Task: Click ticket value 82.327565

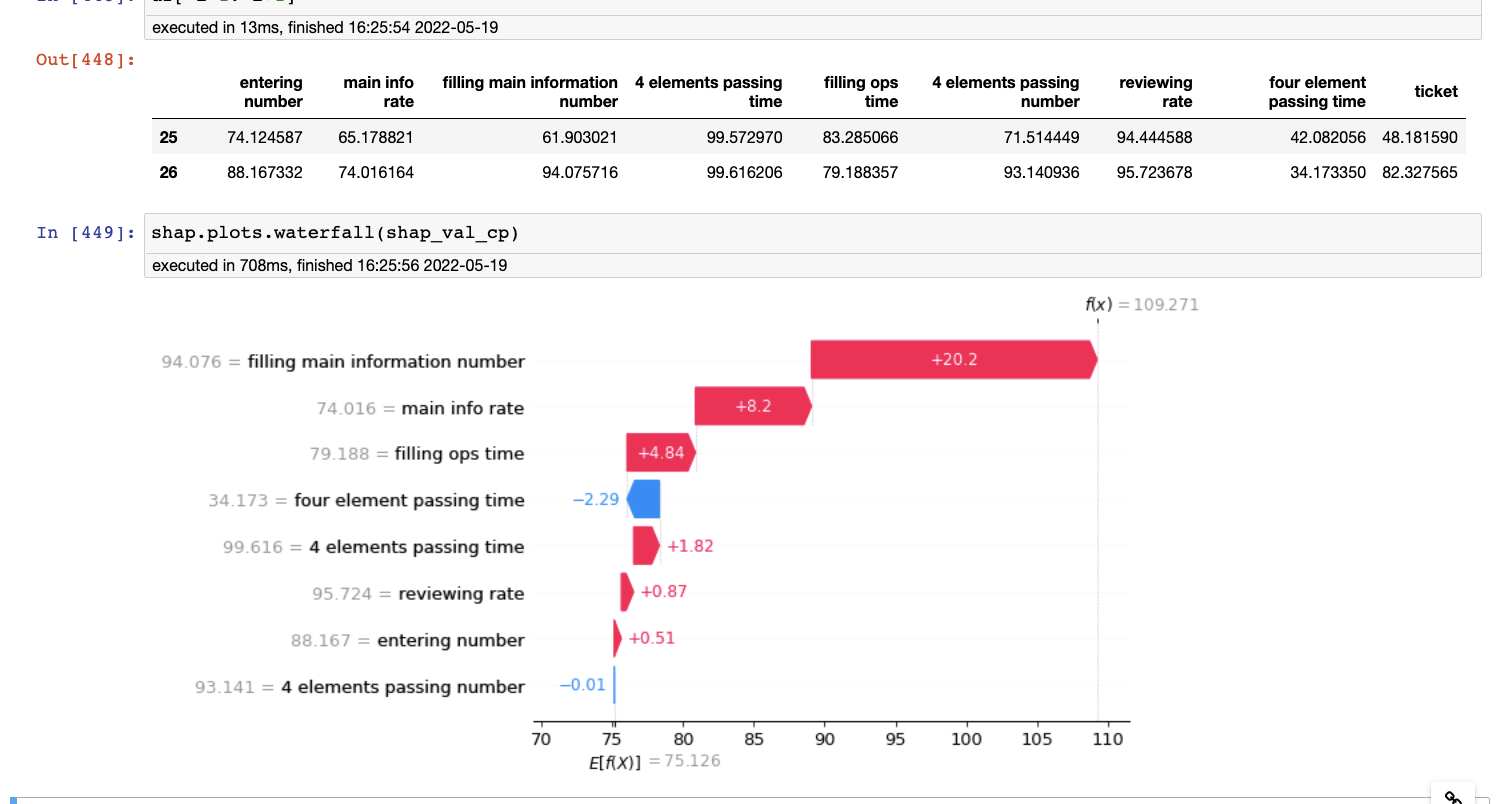Action: tap(1420, 172)
